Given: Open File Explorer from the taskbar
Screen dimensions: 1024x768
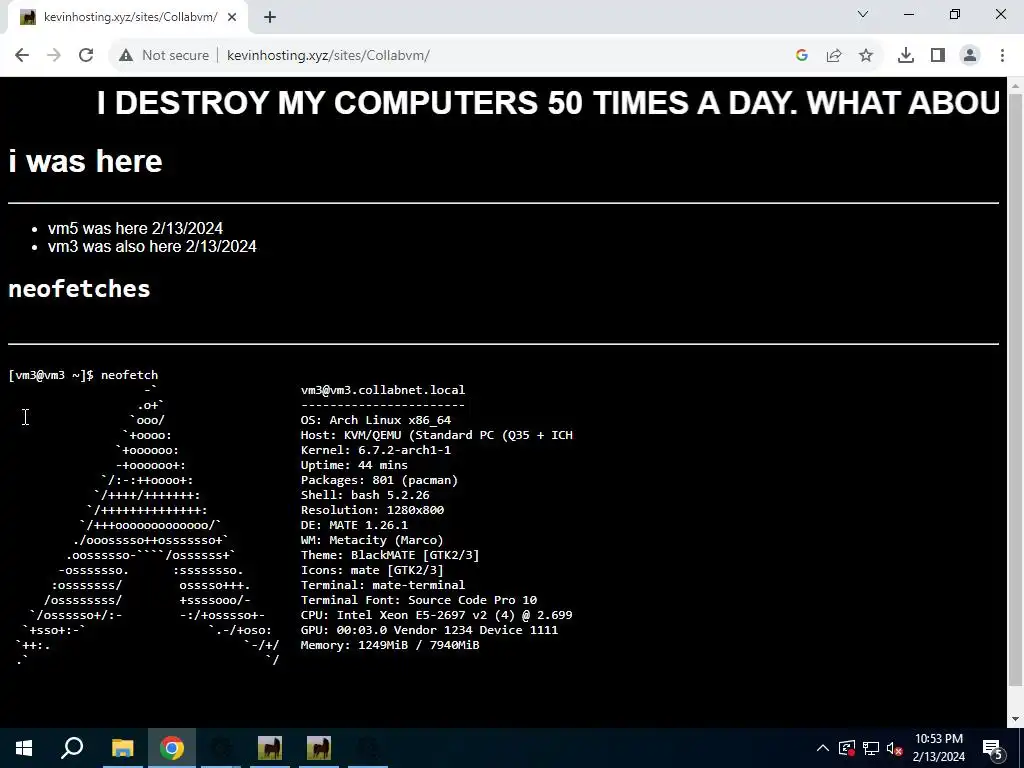Looking at the screenshot, I should 122,748.
